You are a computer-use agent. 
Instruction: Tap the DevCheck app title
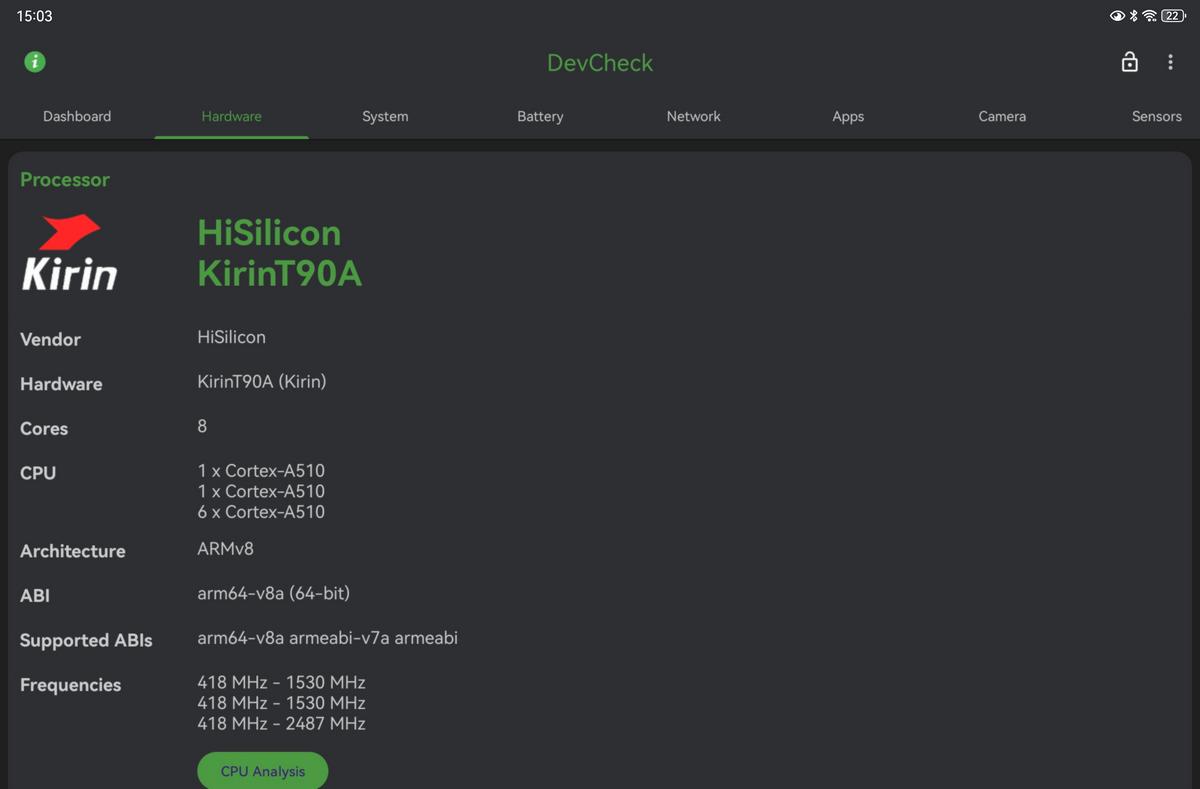(x=600, y=62)
